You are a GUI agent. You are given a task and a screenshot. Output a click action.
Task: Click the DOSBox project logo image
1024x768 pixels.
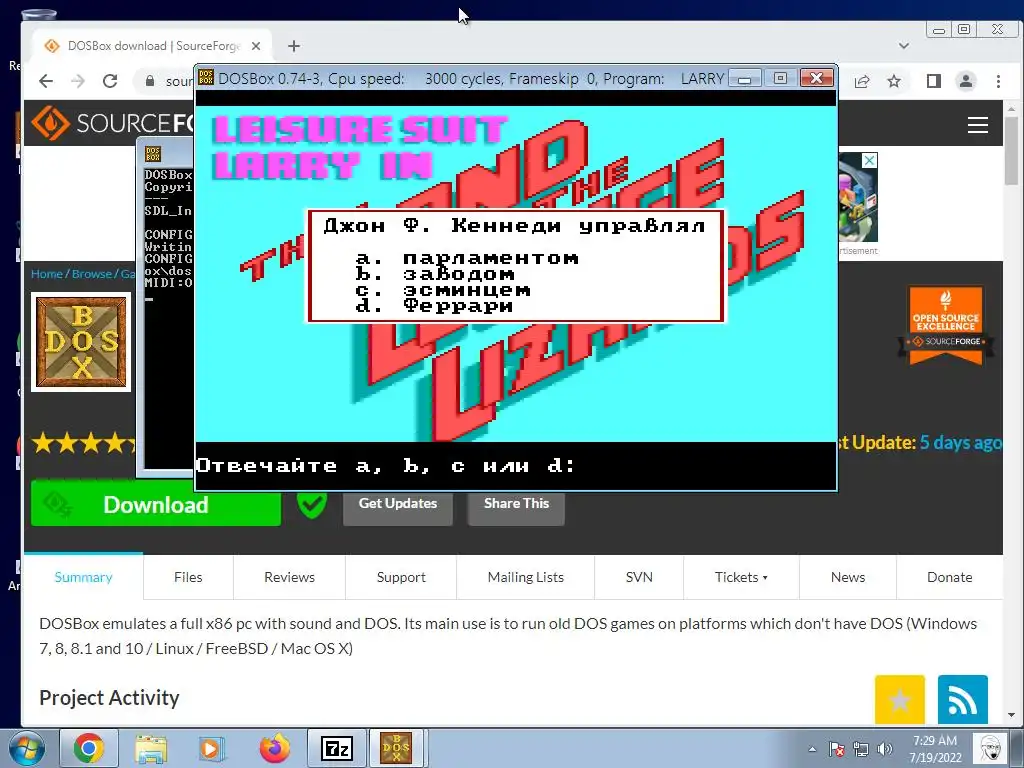click(81, 342)
